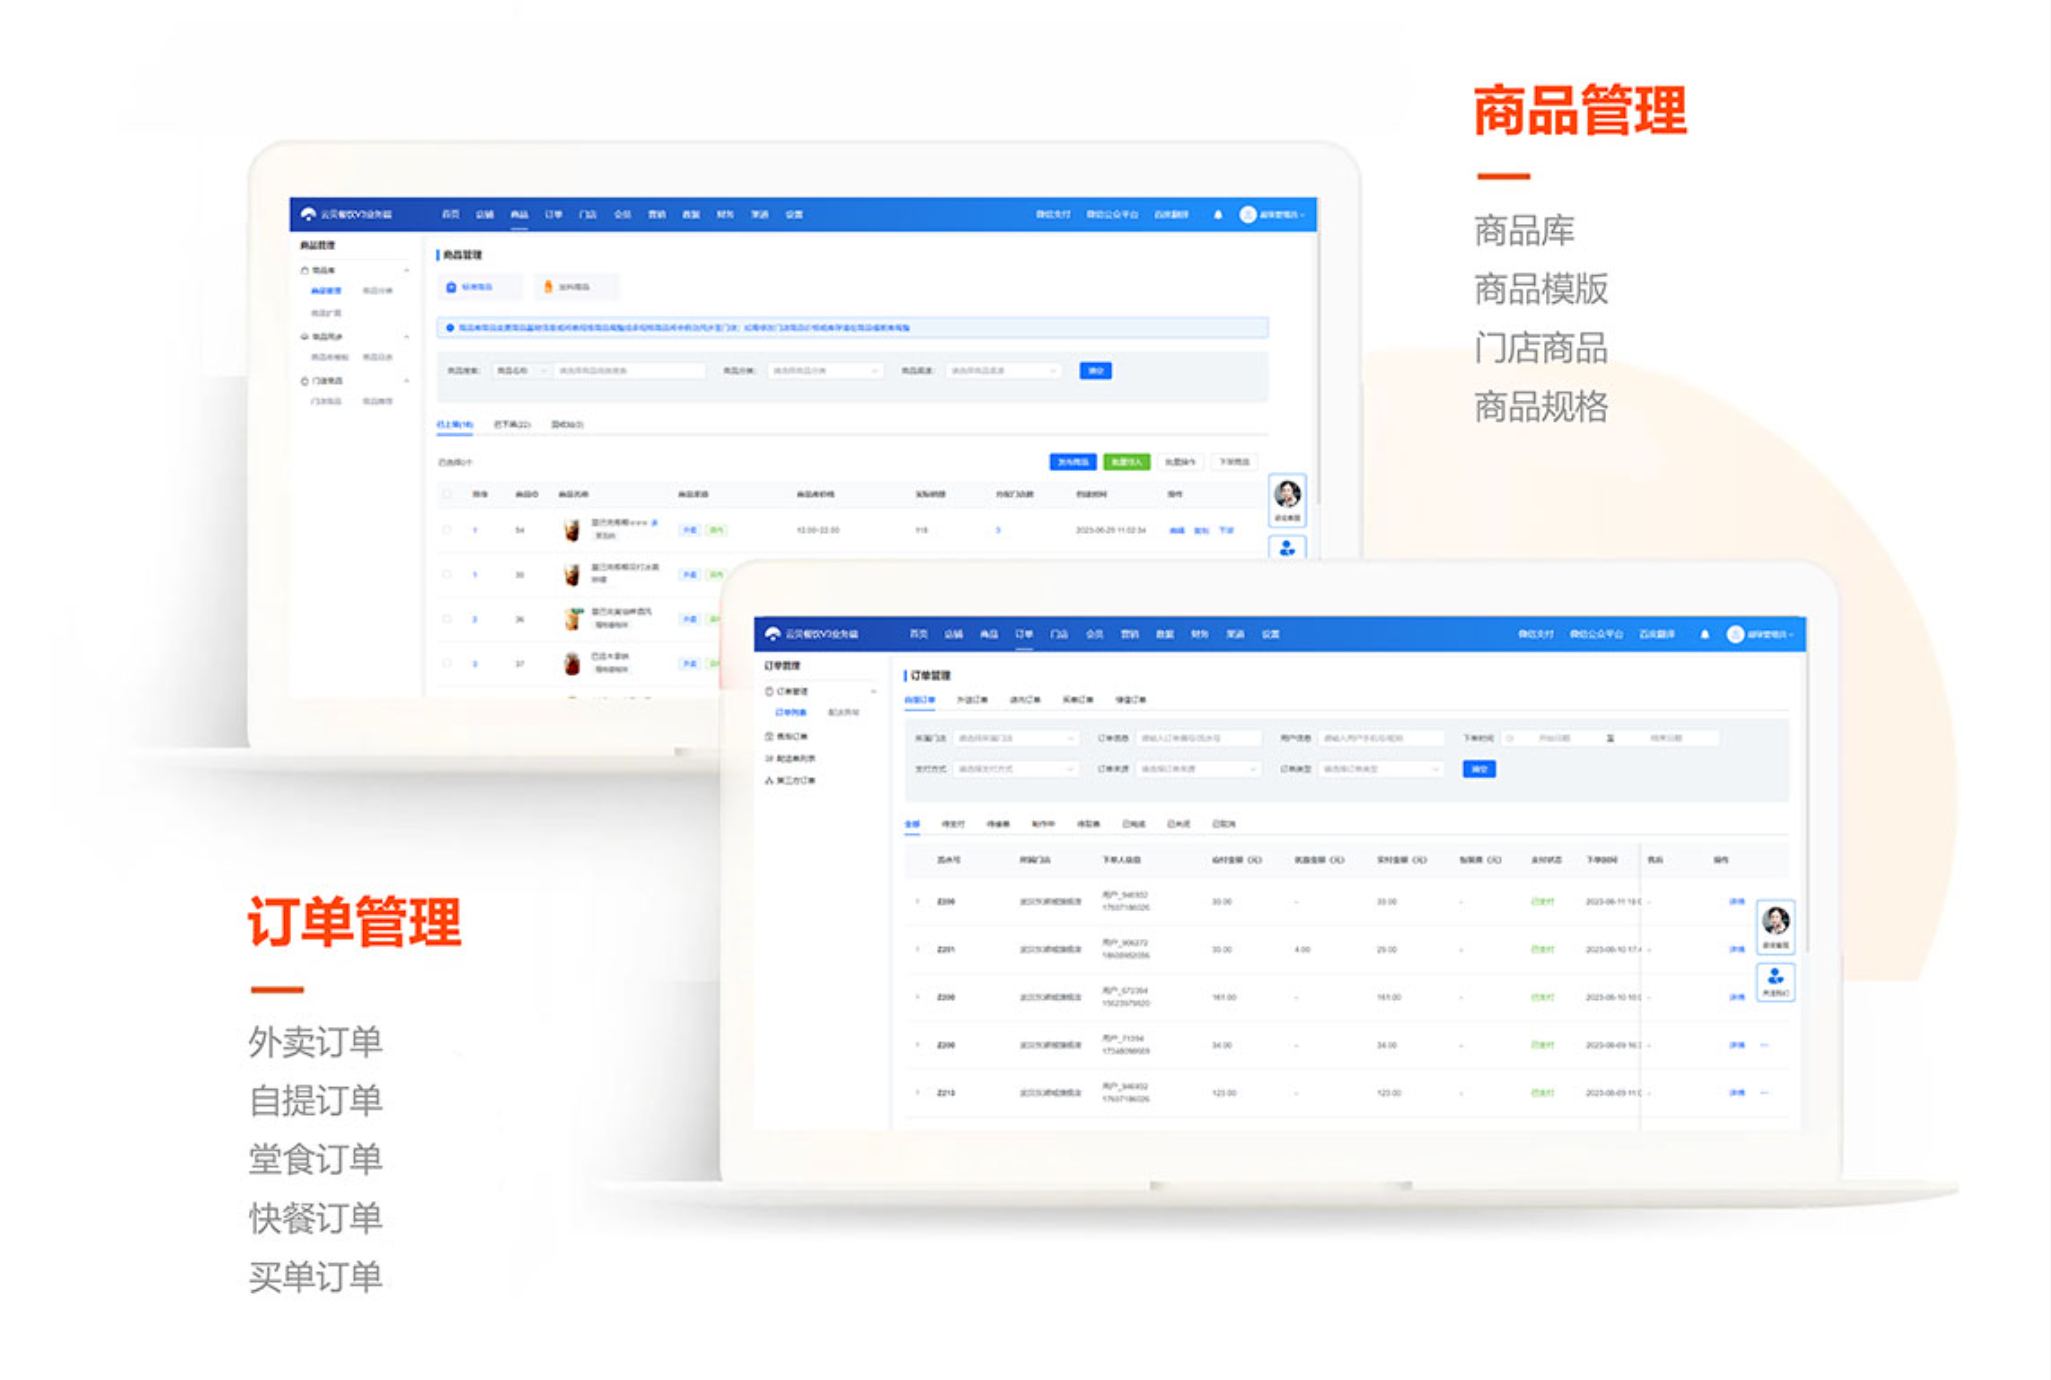
Task: Click green batch import button above product table
Action: click(1126, 462)
